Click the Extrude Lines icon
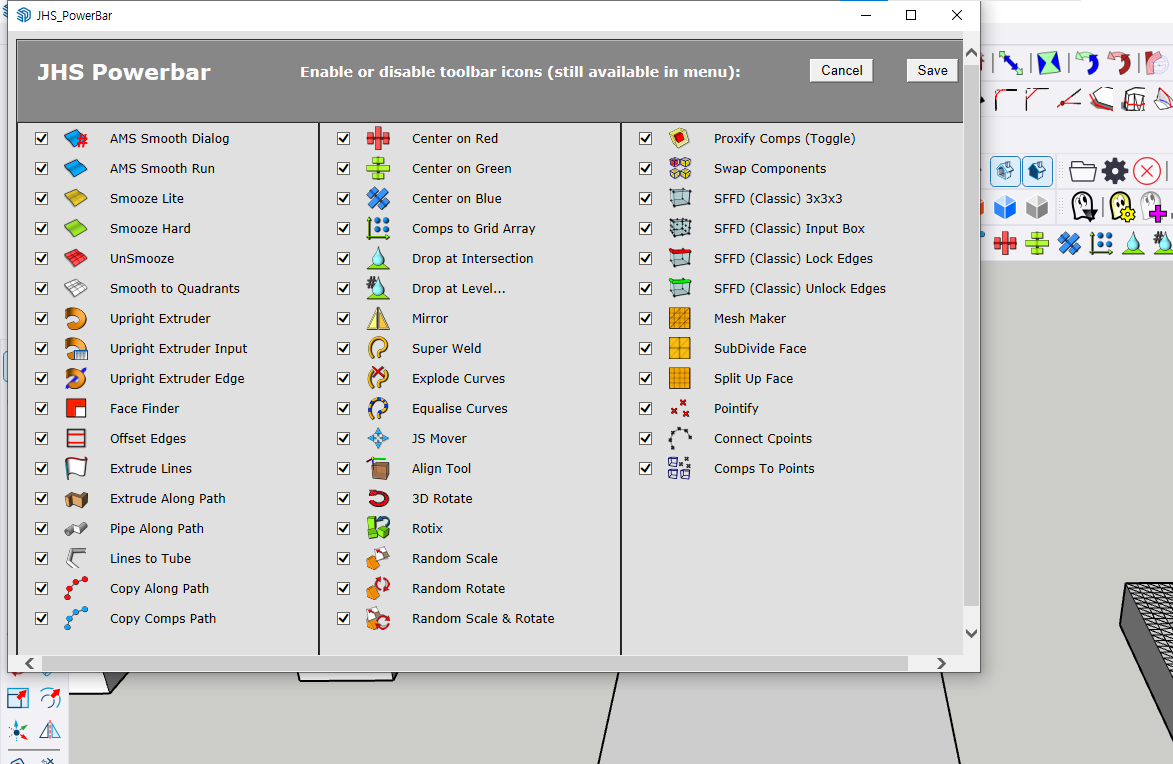This screenshot has width=1173, height=764. coord(76,468)
